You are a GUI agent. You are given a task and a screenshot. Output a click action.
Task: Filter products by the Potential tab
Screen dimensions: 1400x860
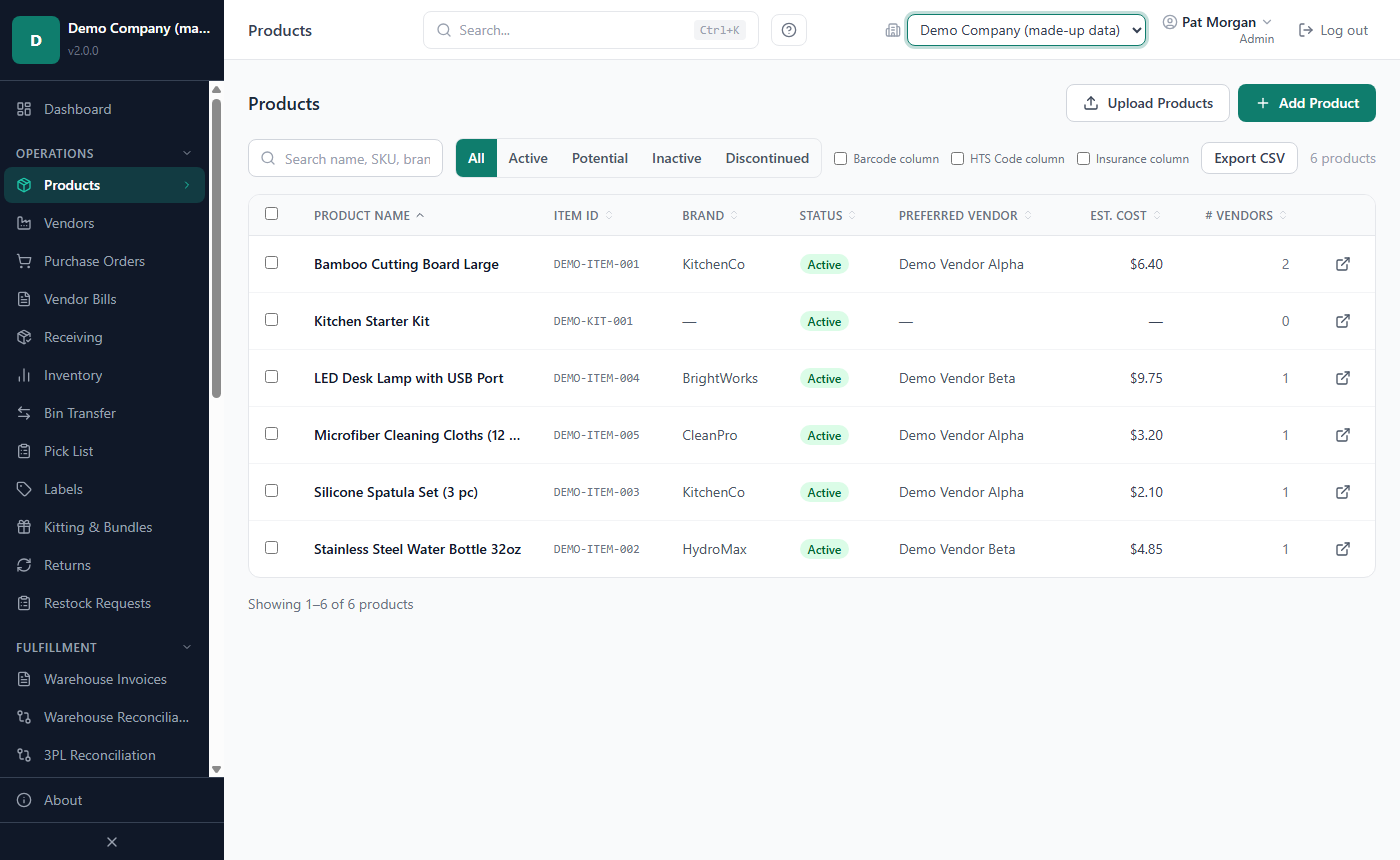[600, 158]
